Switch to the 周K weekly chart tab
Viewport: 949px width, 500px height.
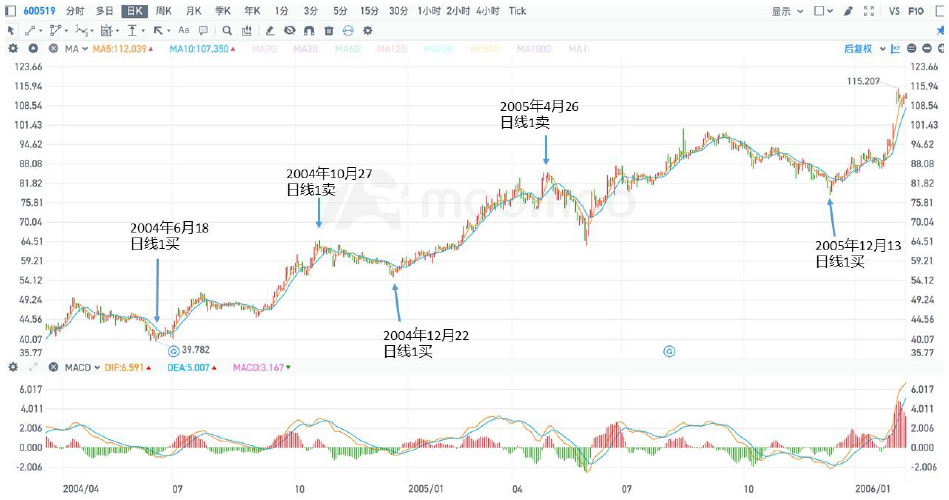click(x=161, y=11)
